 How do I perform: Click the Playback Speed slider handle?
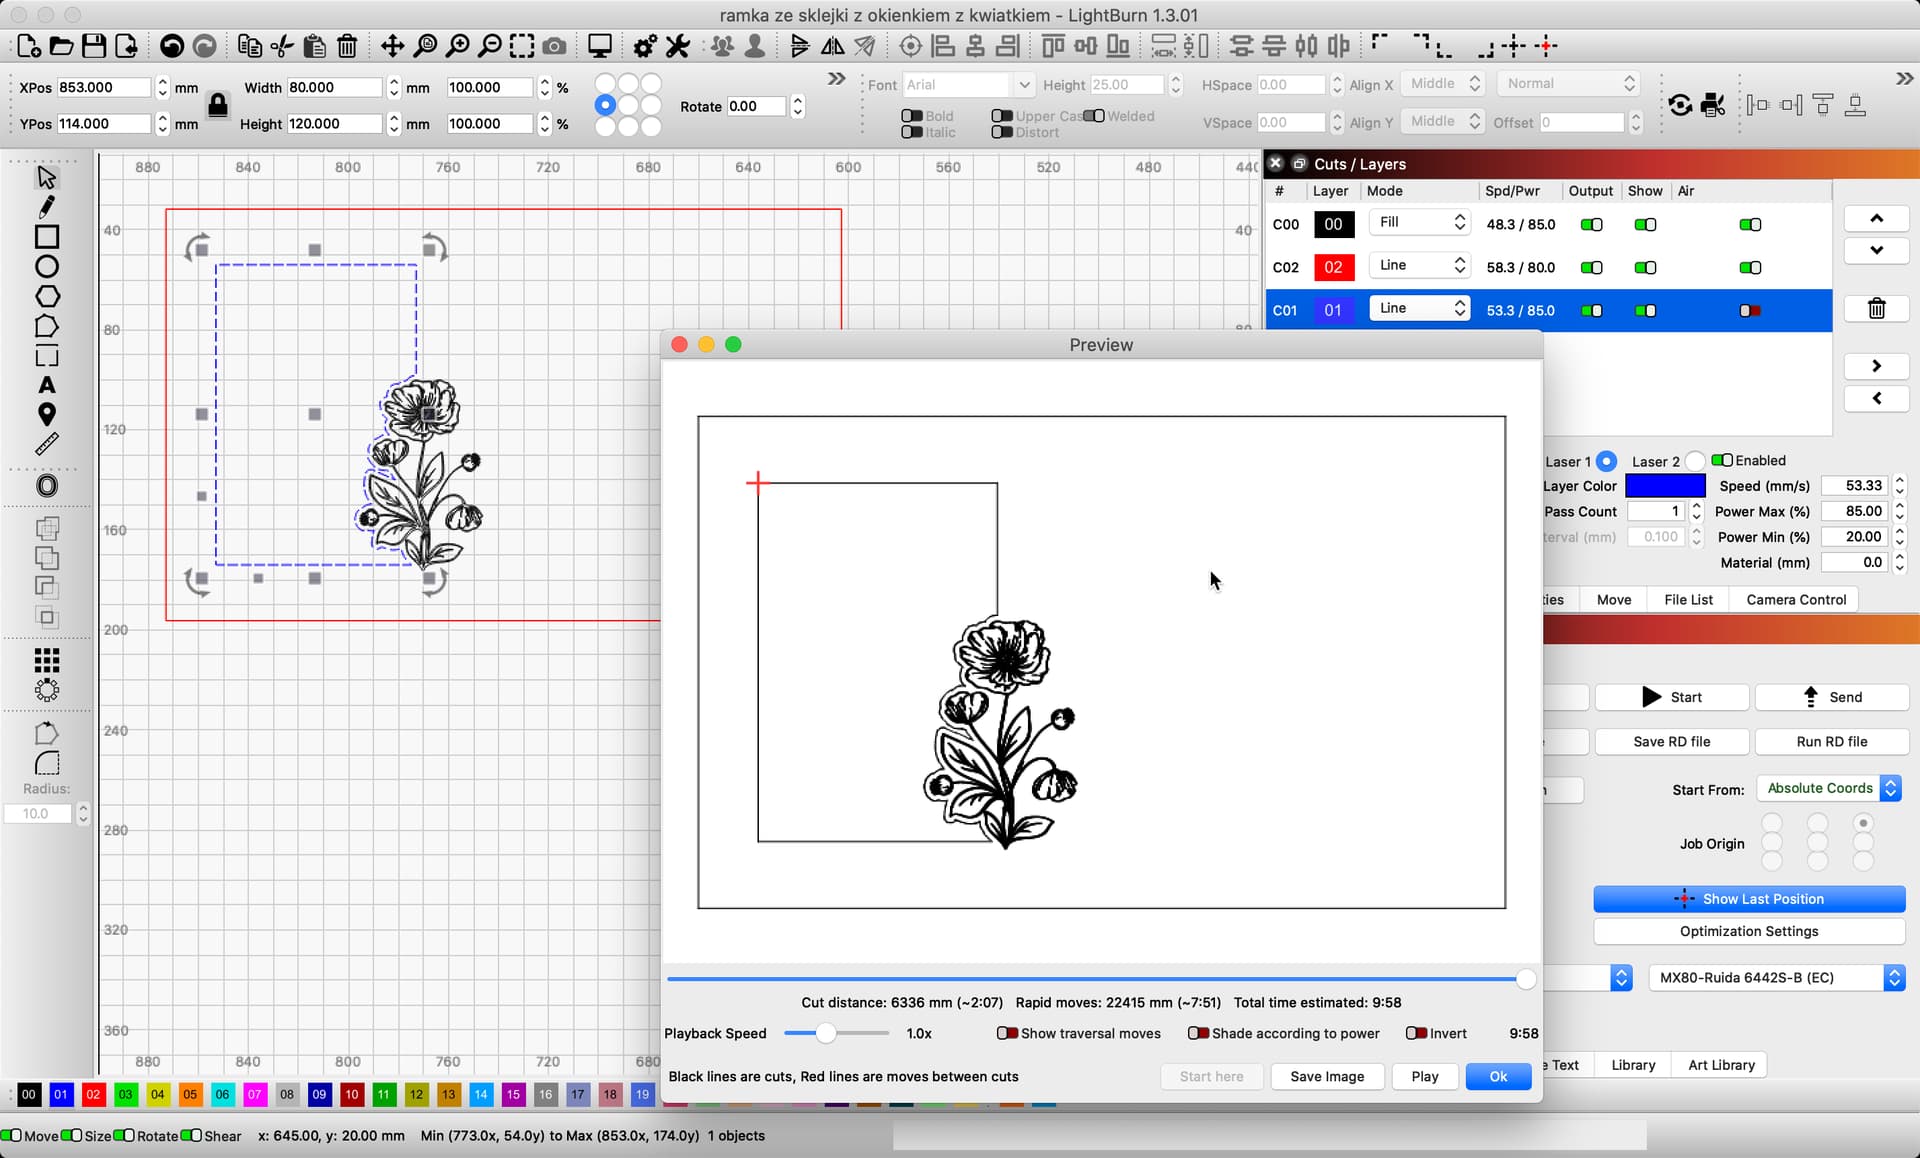point(825,1033)
